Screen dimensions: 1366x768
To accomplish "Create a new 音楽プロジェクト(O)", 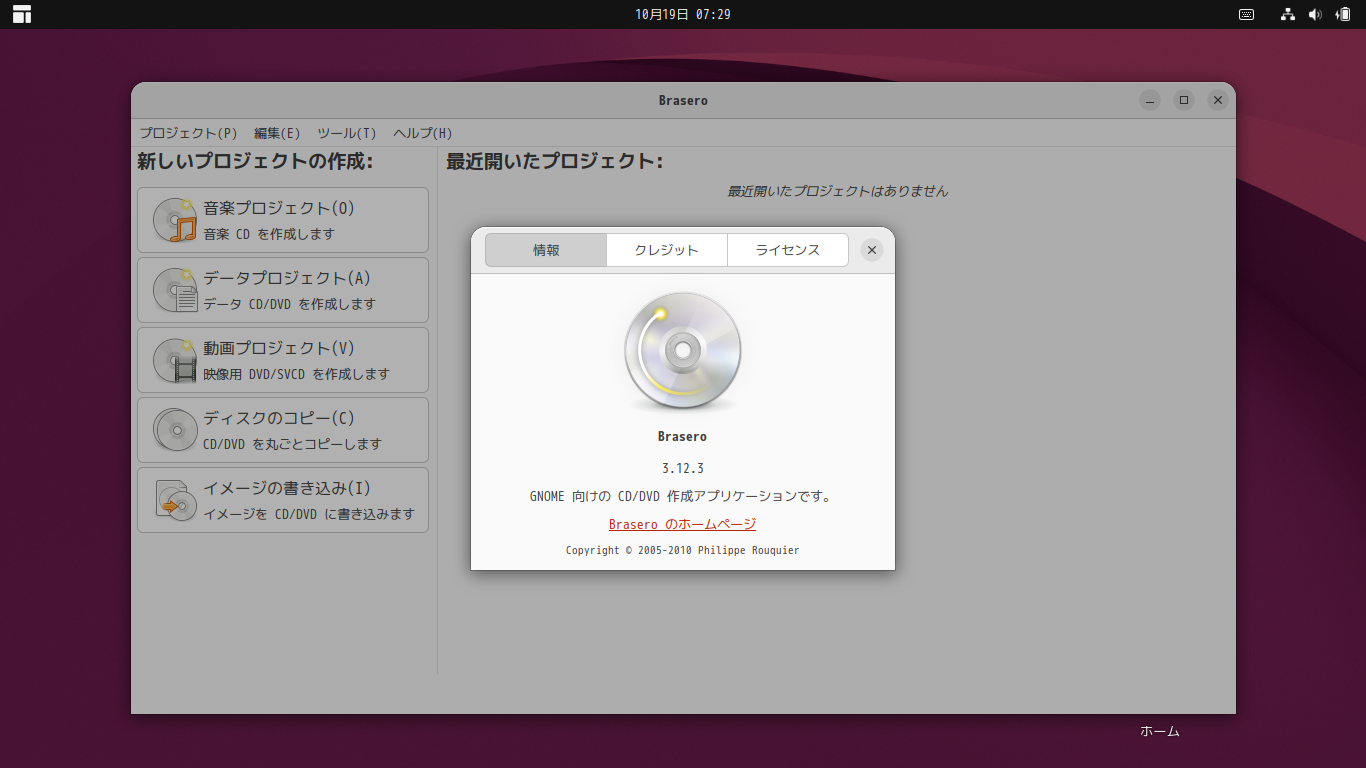I will 283,220.
